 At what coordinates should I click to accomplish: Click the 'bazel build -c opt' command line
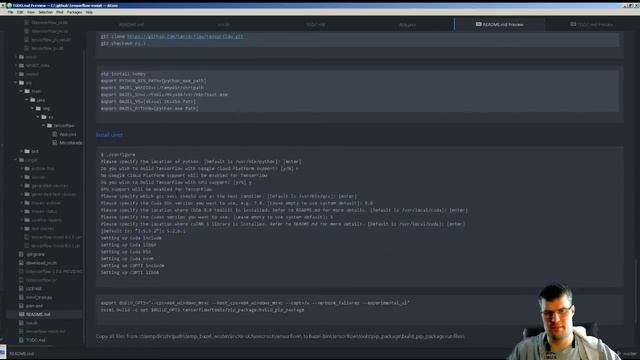[202, 310]
